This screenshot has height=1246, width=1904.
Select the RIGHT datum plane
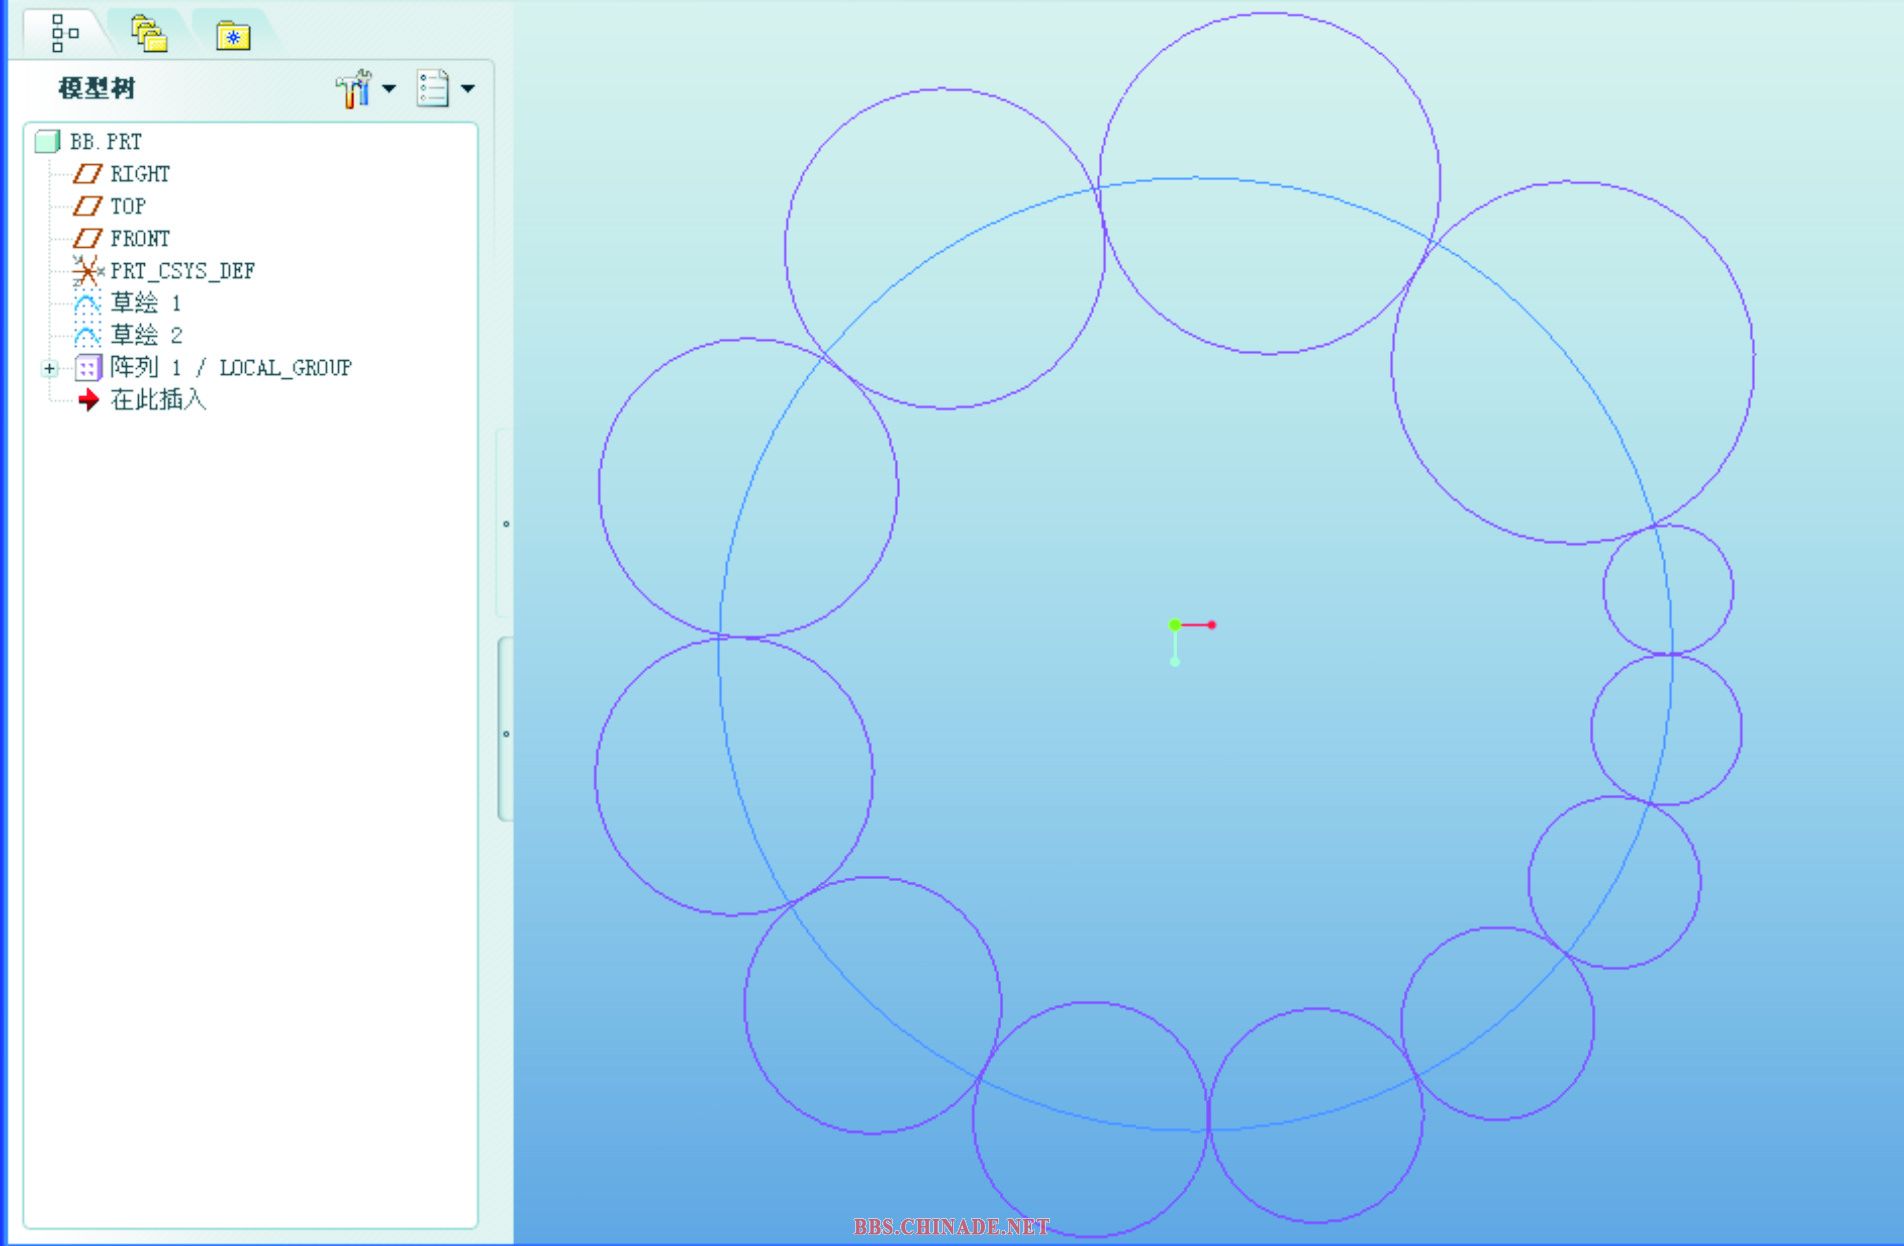tap(140, 174)
